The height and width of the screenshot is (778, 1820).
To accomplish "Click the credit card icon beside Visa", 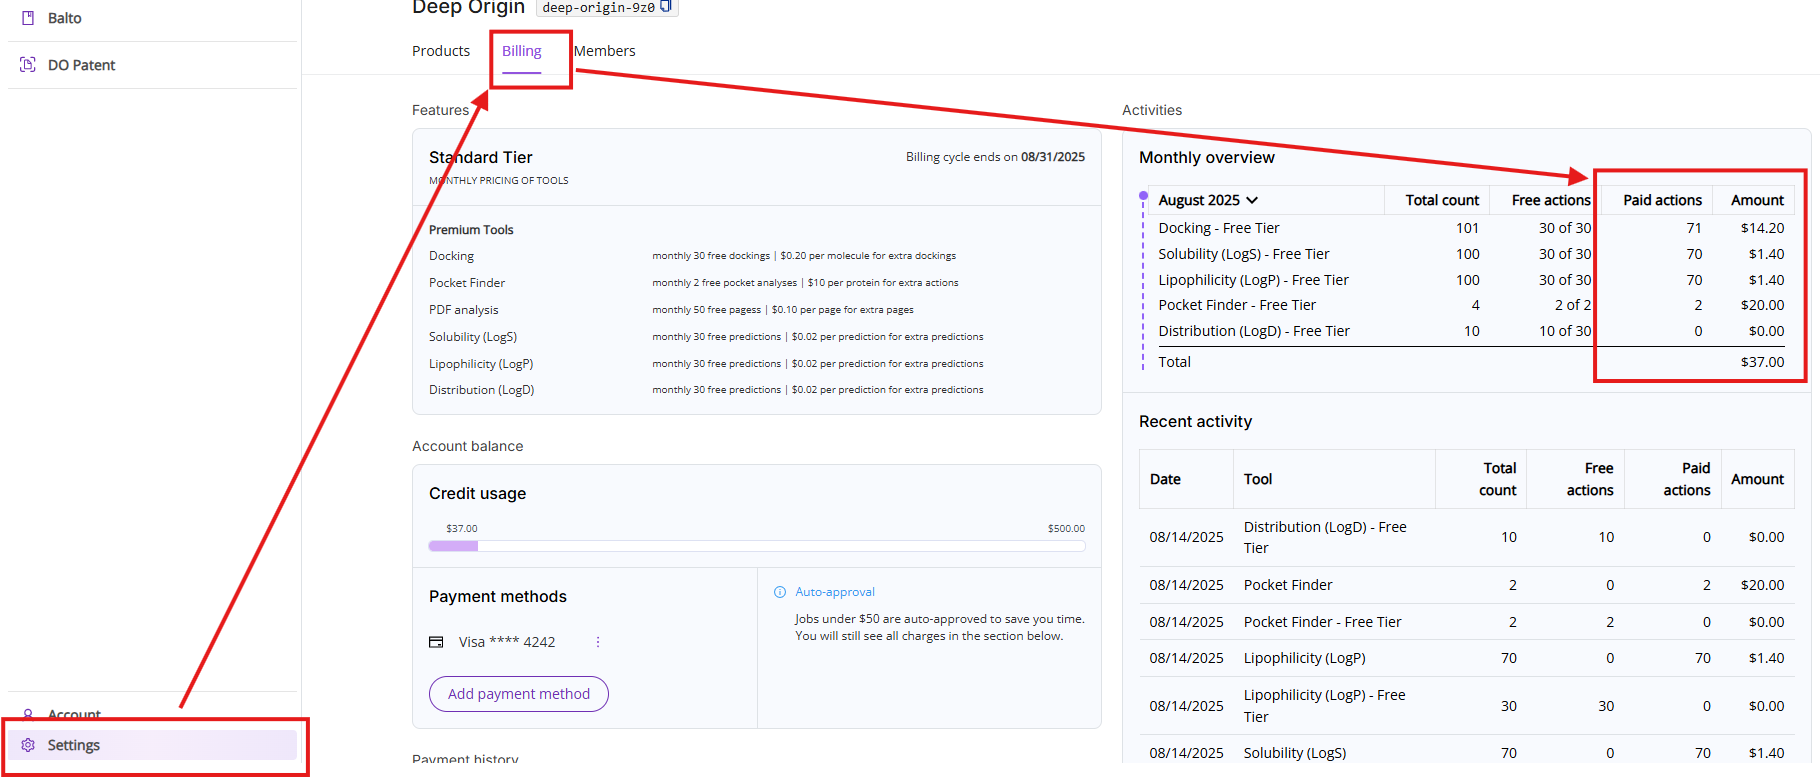I will pyautogui.click(x=436, y=642).
